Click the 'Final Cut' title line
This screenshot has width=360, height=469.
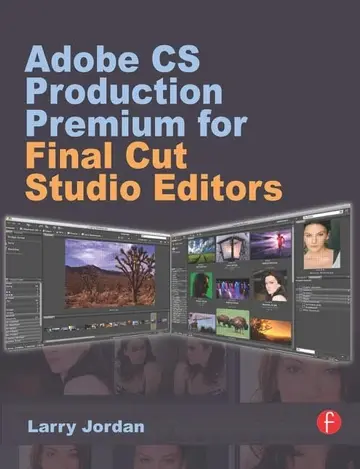coord(106,157)
